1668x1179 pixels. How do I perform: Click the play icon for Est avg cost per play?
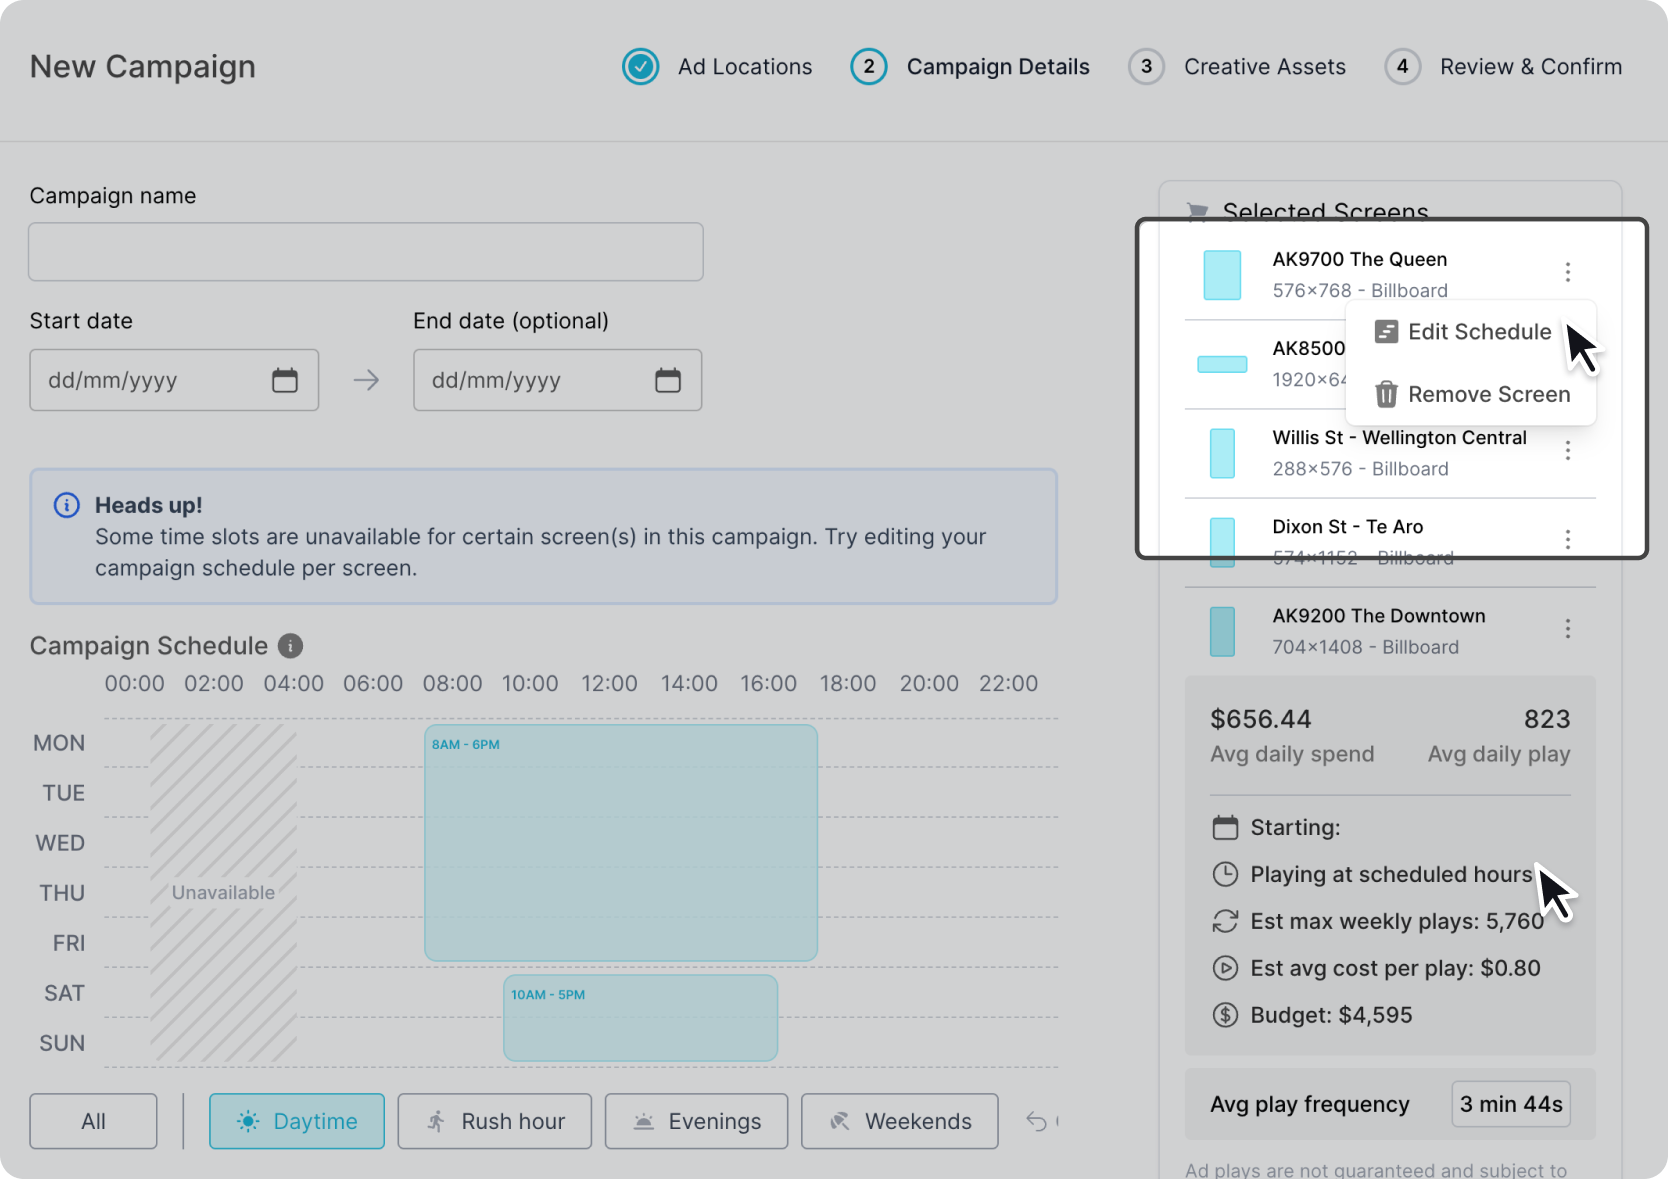pos(1225,968)
